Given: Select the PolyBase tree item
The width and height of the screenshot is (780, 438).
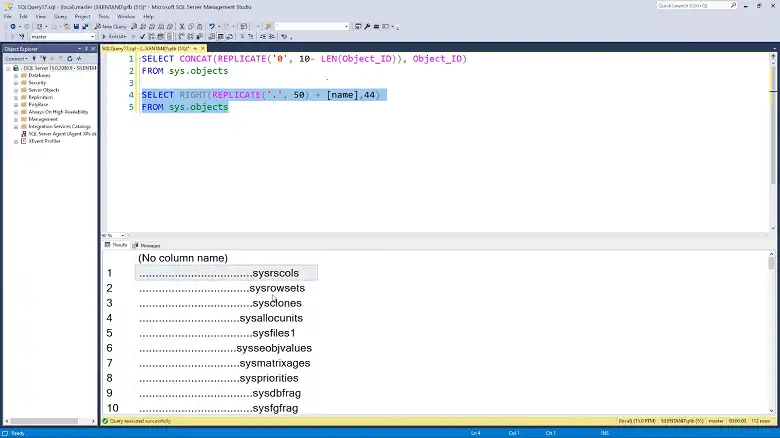Looking at the screenshot, I should (x=38, y=105).
